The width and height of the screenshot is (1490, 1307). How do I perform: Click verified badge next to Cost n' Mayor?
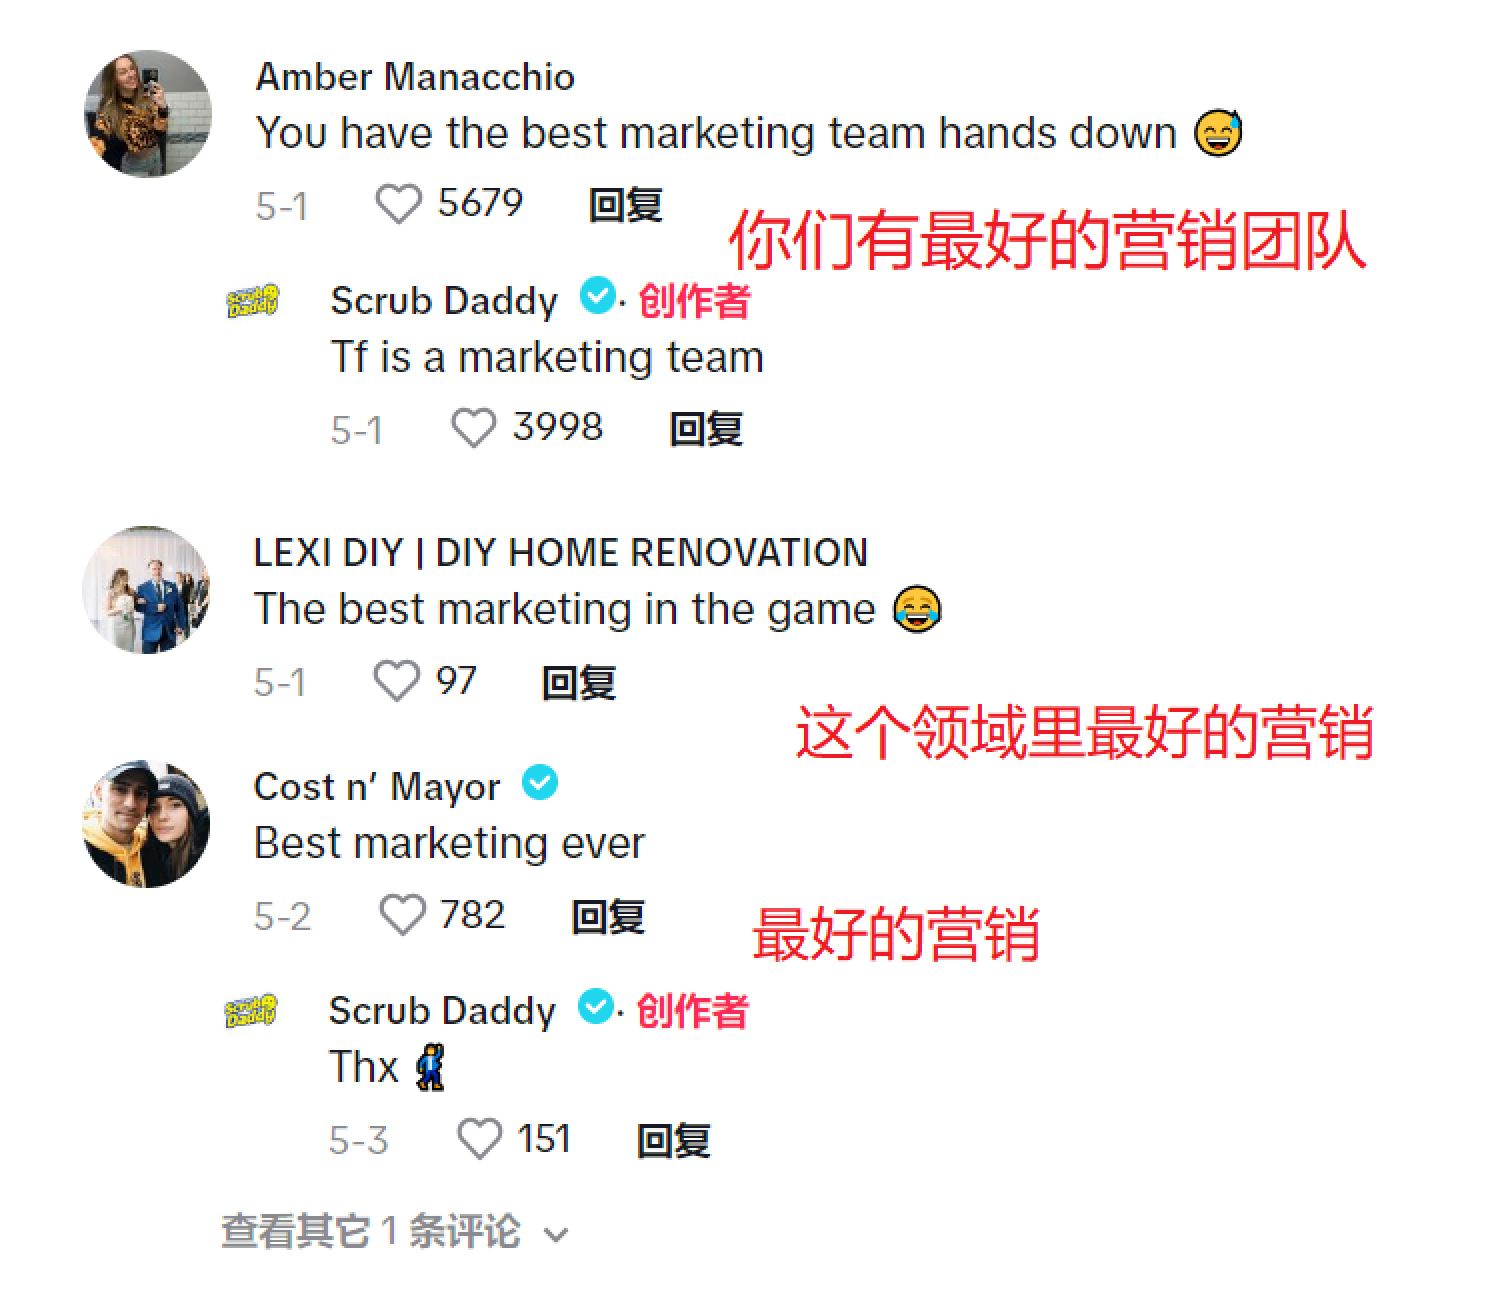[x=540, y=783]
